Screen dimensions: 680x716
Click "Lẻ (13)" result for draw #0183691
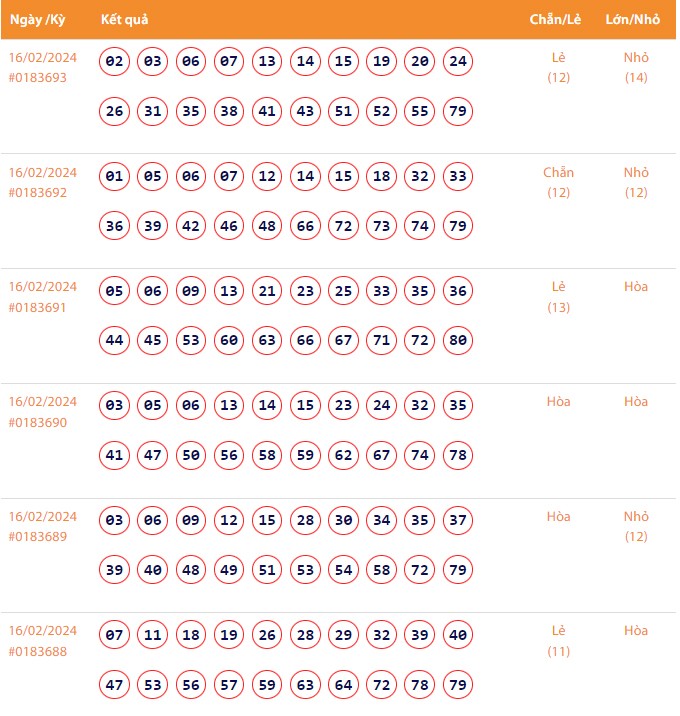coord(559,297)
